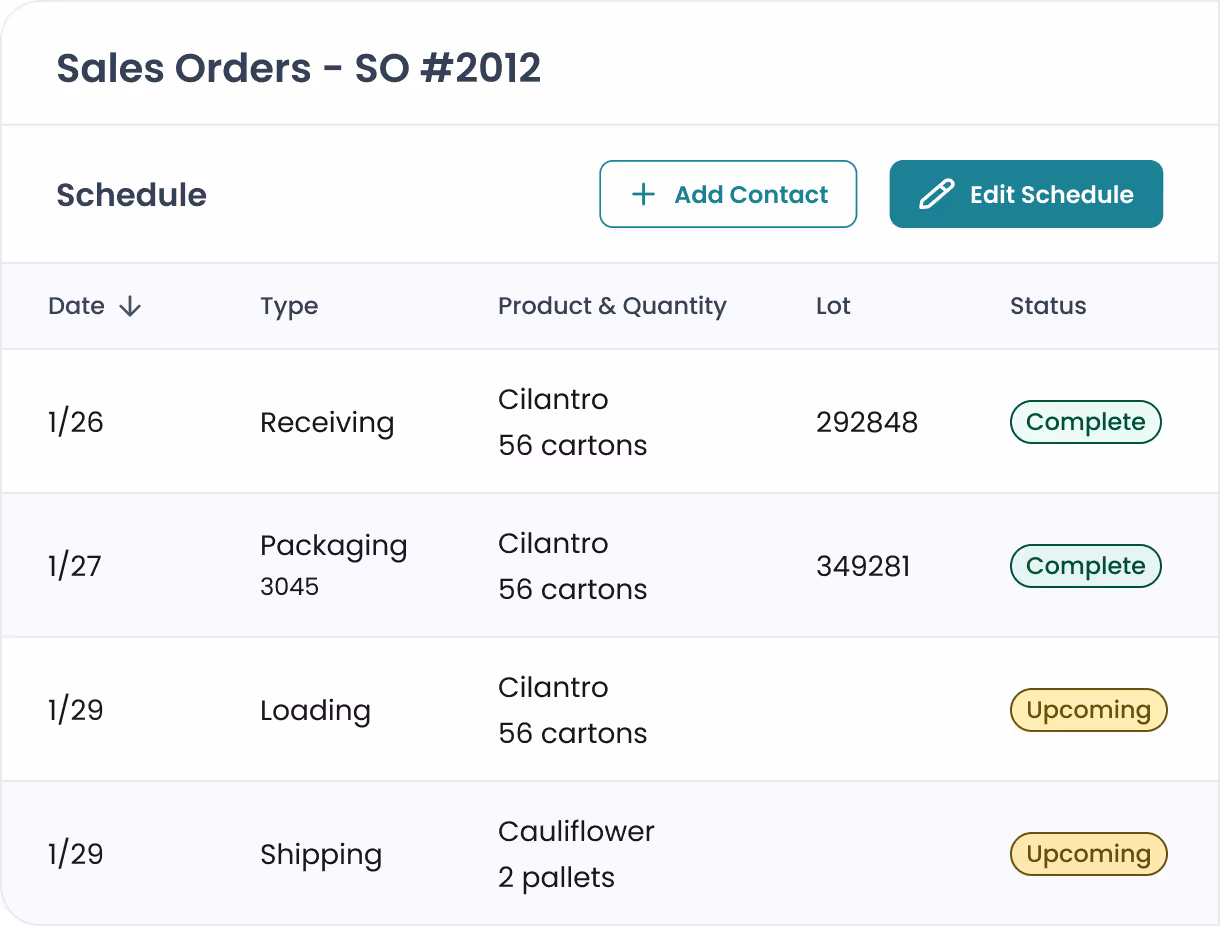1220x926 pixels.
Task: Click the Schedule section heading
Action: [x=131, y=194]
